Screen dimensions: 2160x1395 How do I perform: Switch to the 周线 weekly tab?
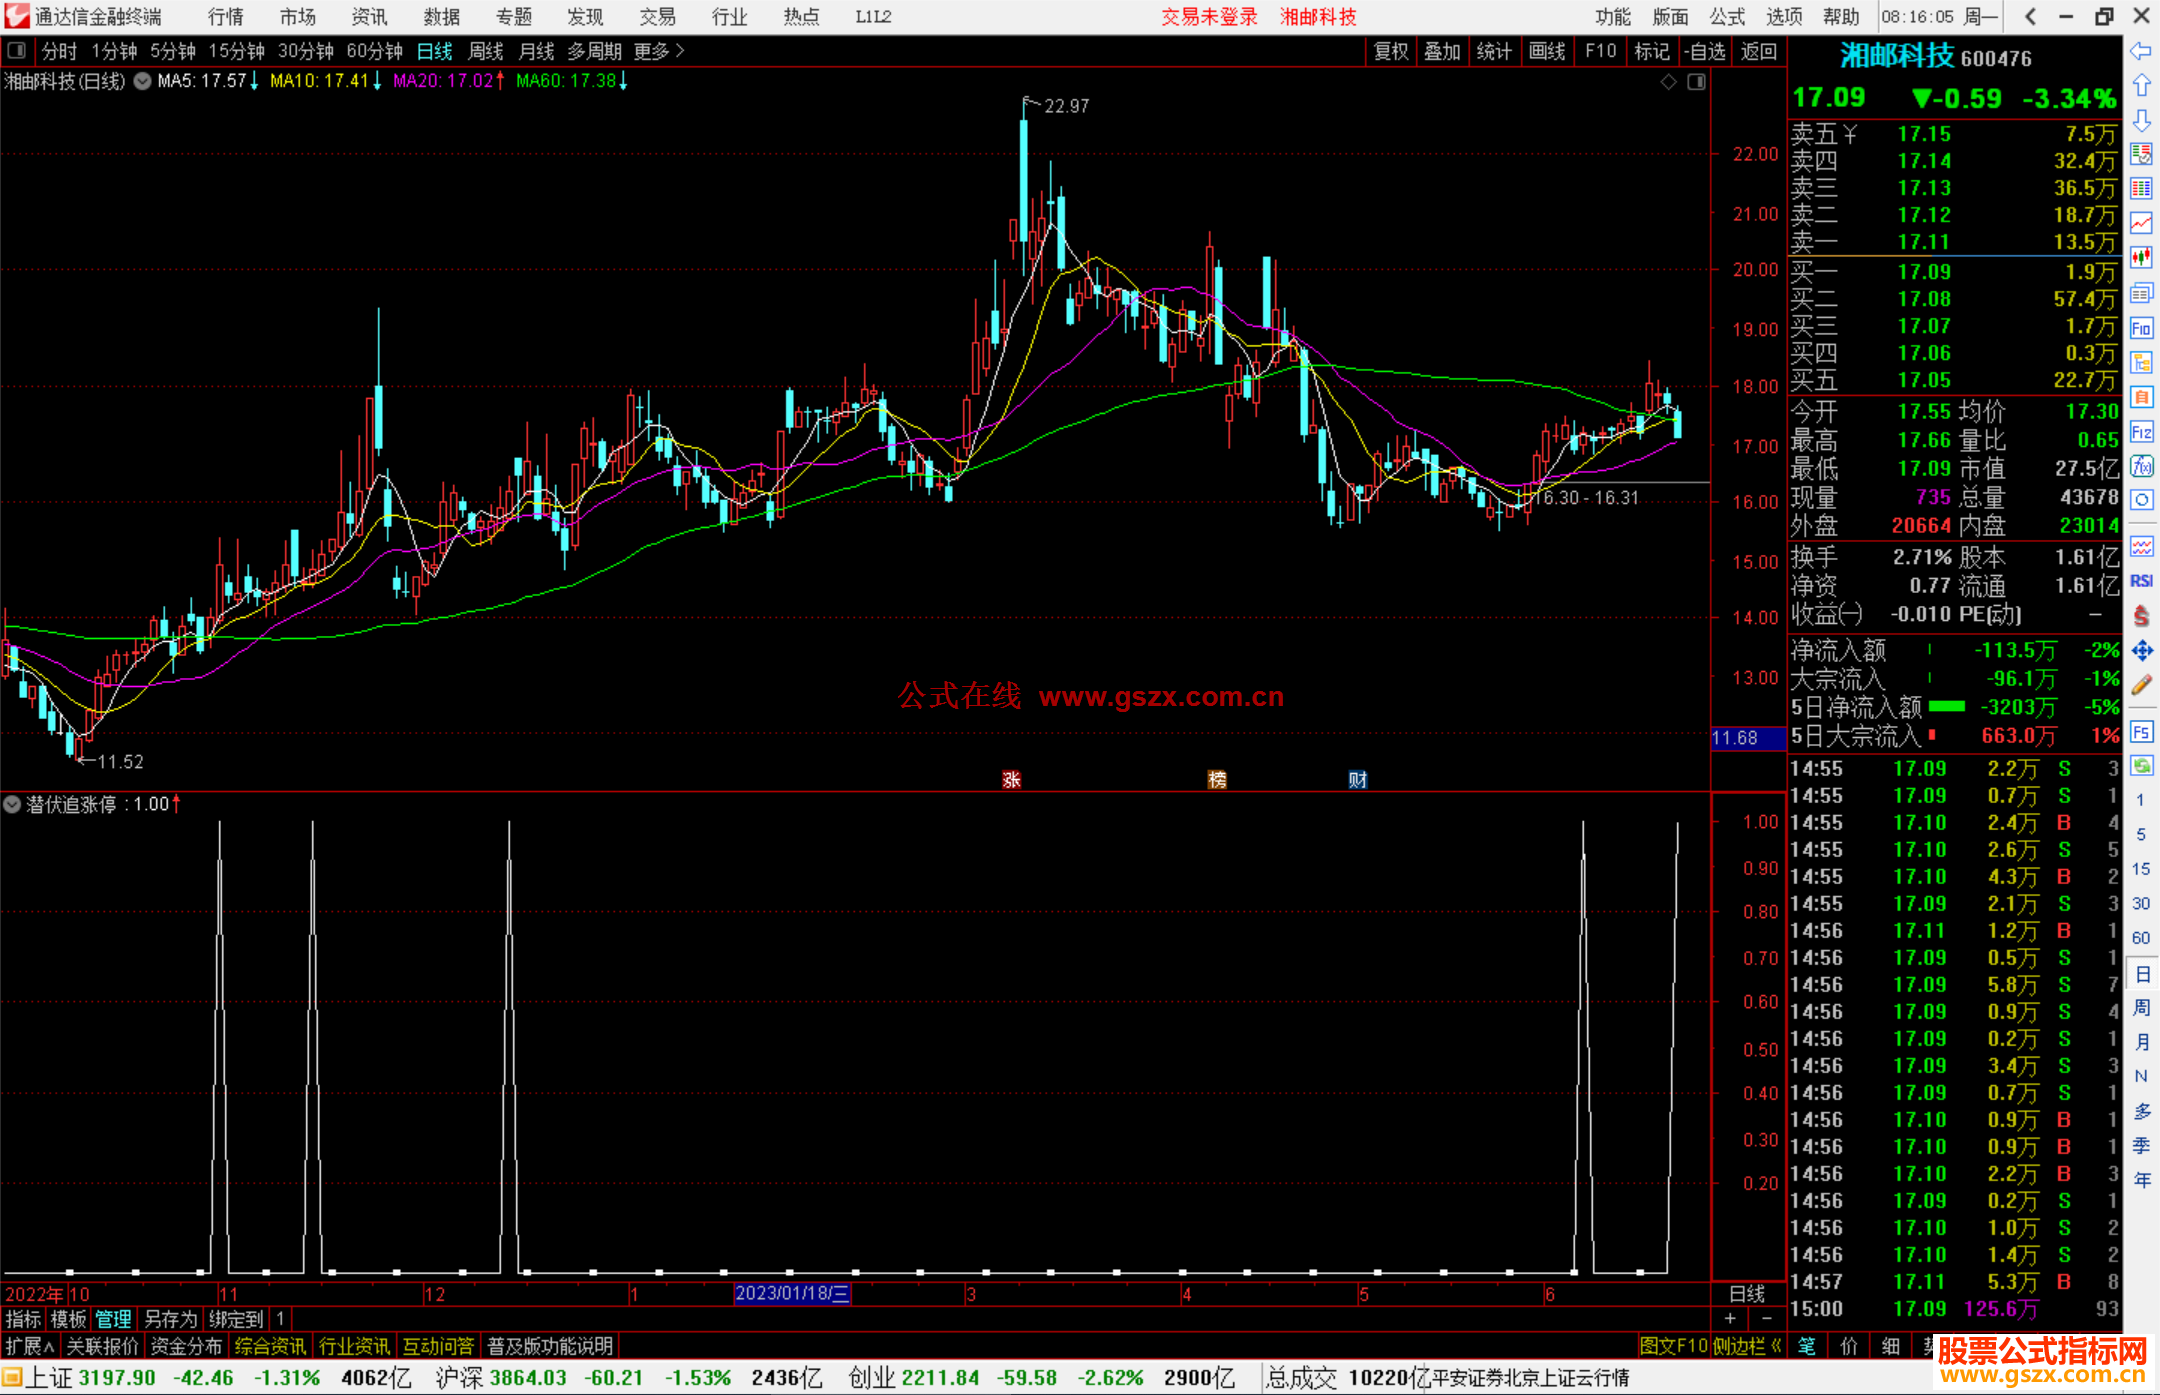point(486,51)
